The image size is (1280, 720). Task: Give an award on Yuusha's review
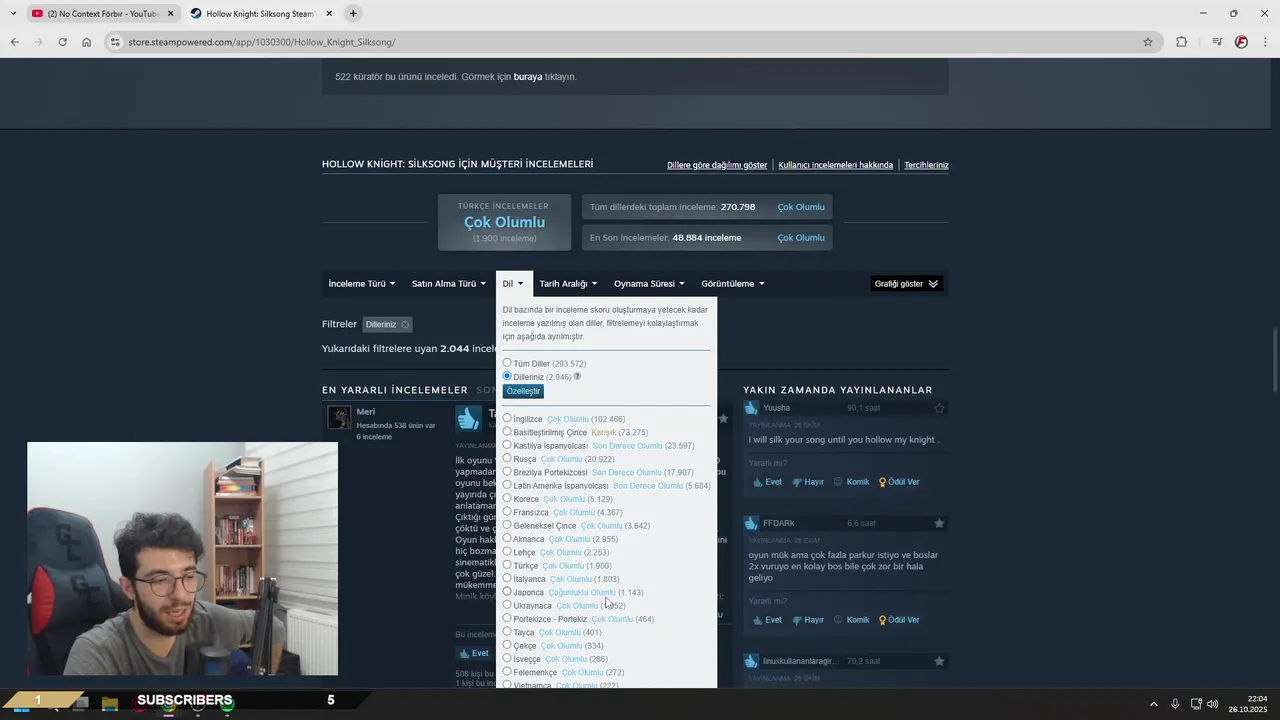point(899,482)
